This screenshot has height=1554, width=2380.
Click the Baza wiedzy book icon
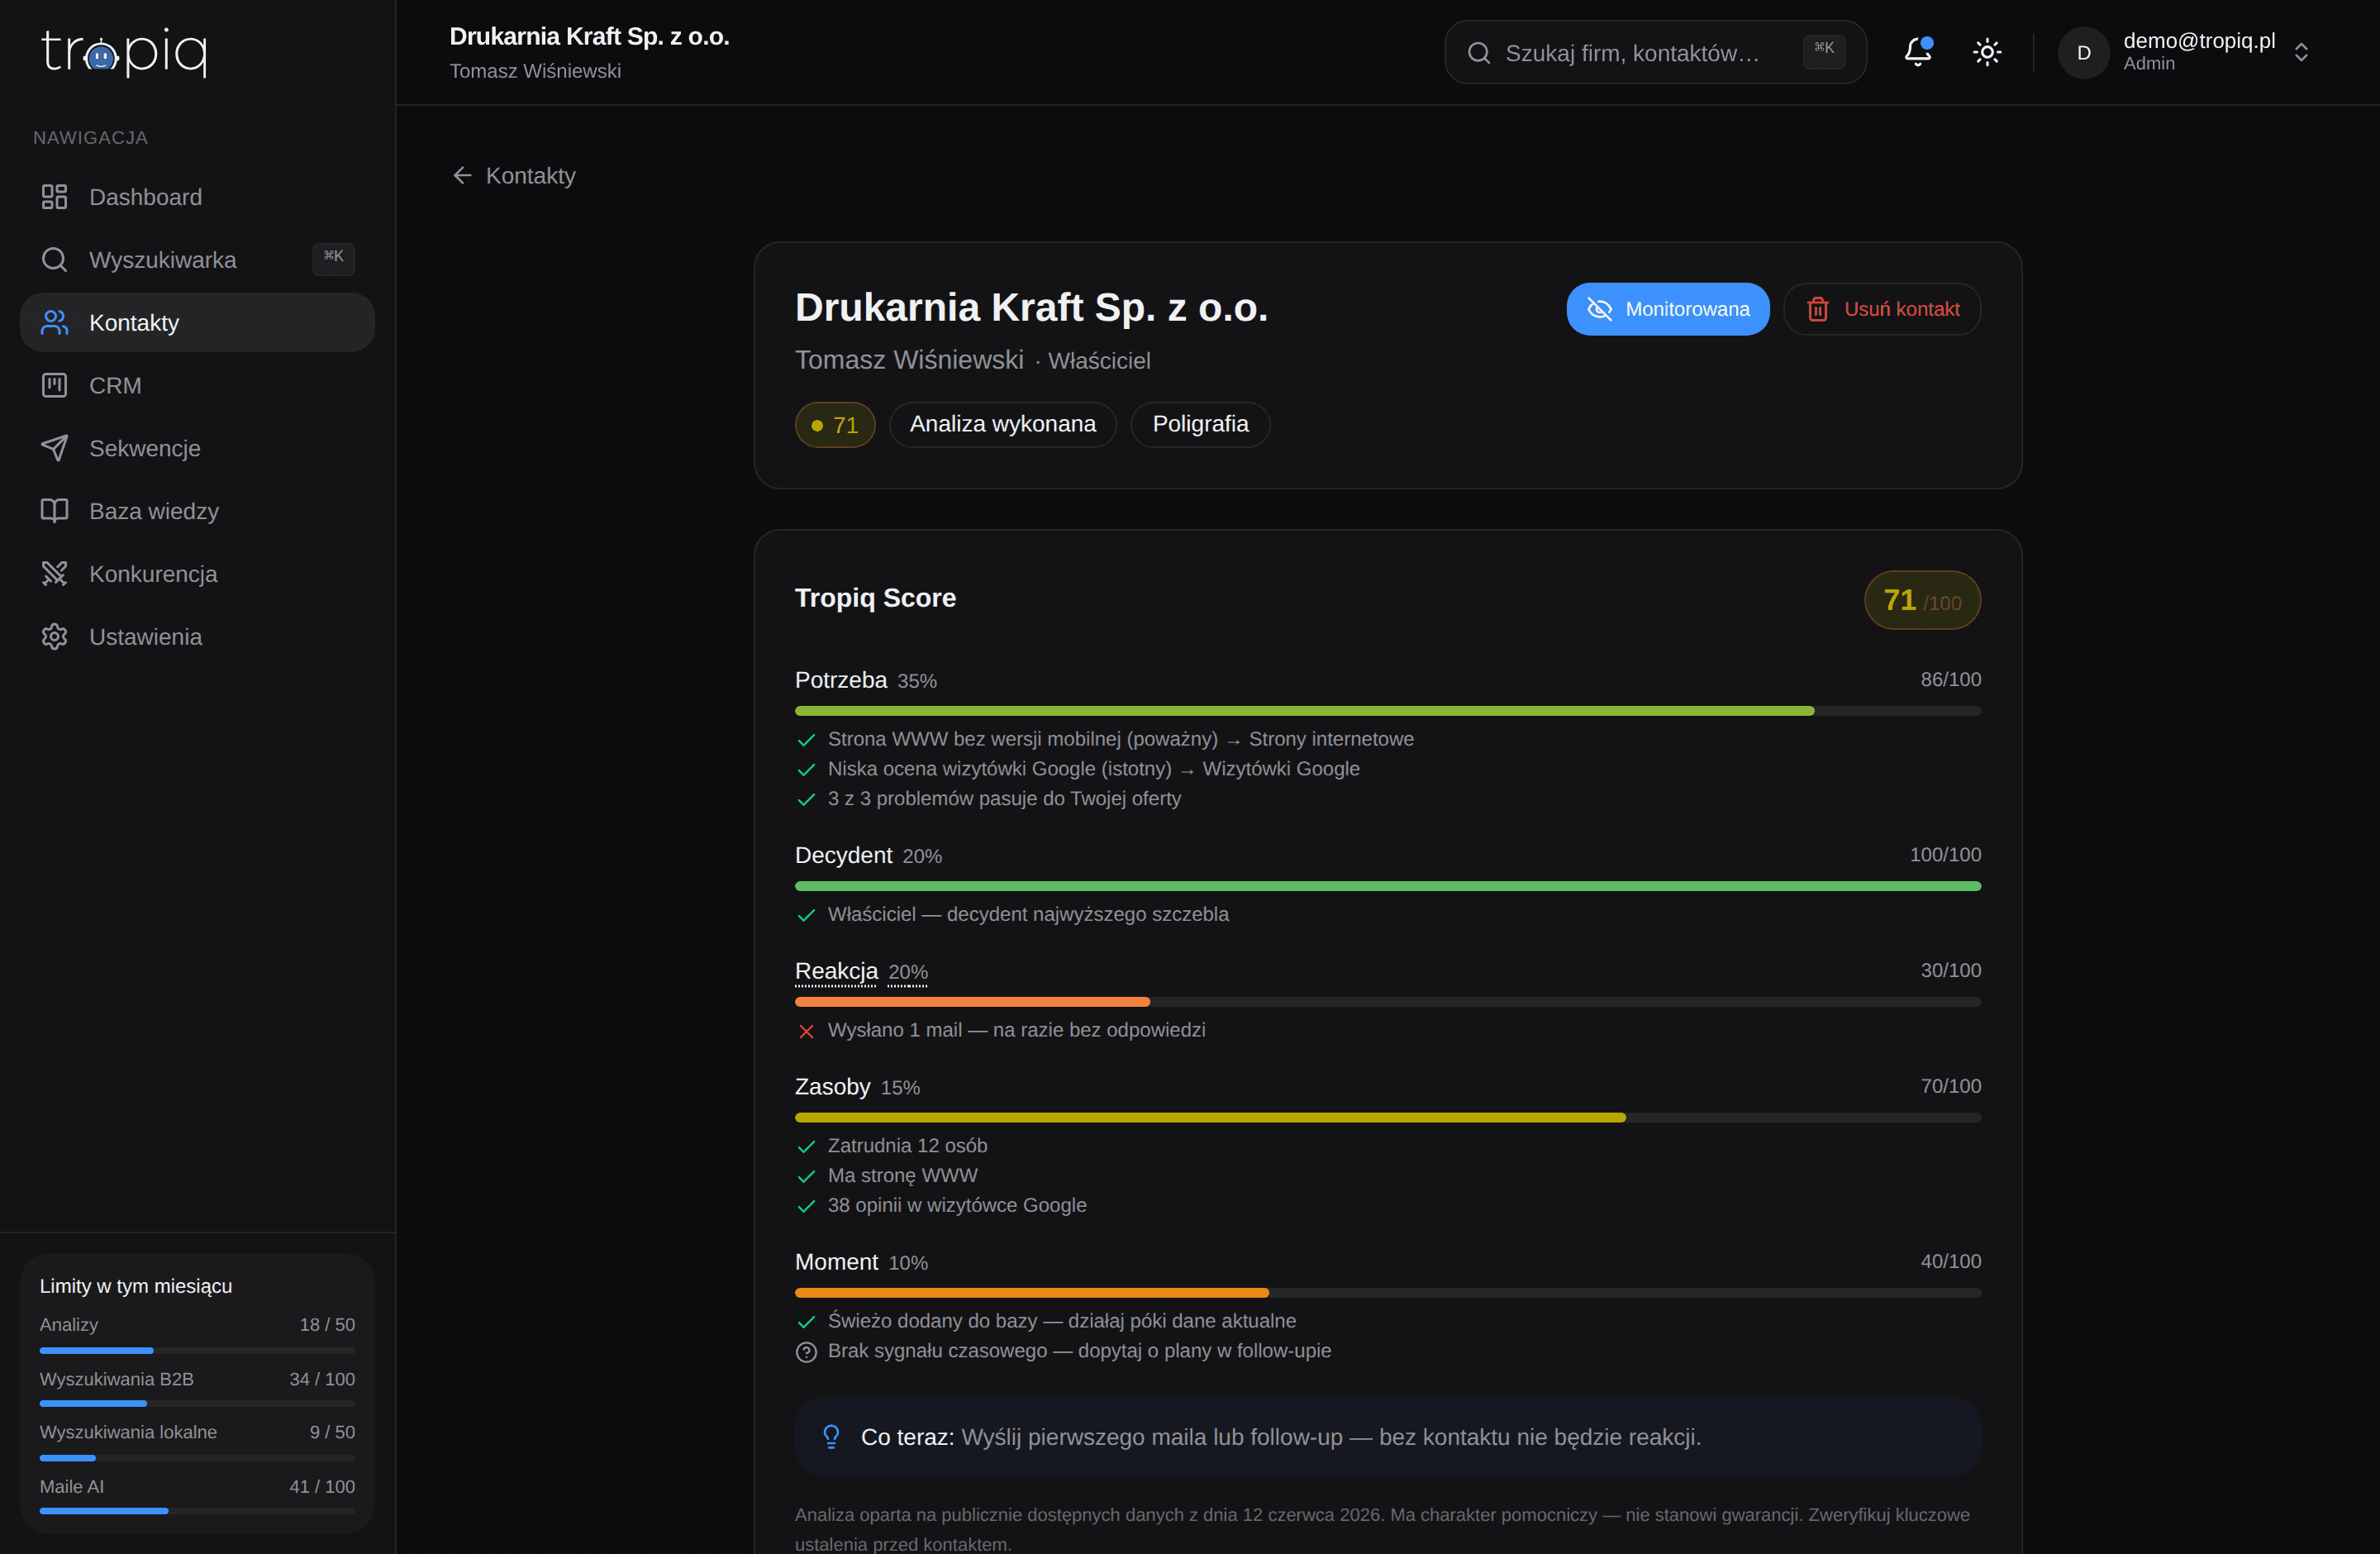click(x=54, y=511)
